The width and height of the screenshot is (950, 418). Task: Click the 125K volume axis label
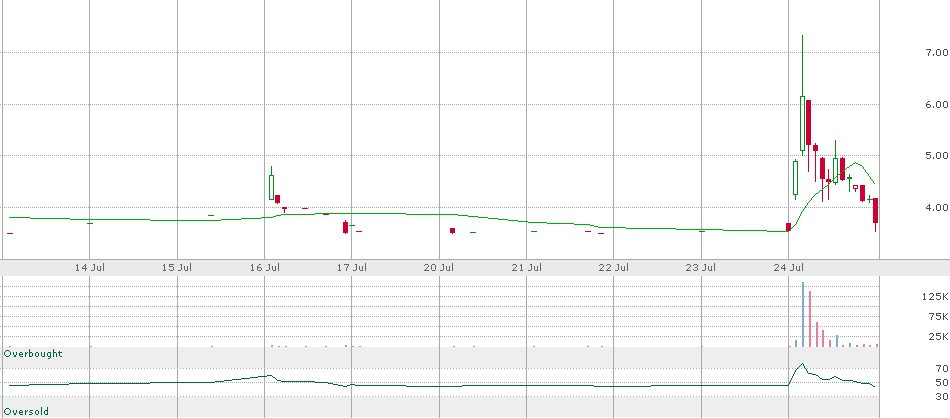[x=935, y=297]
